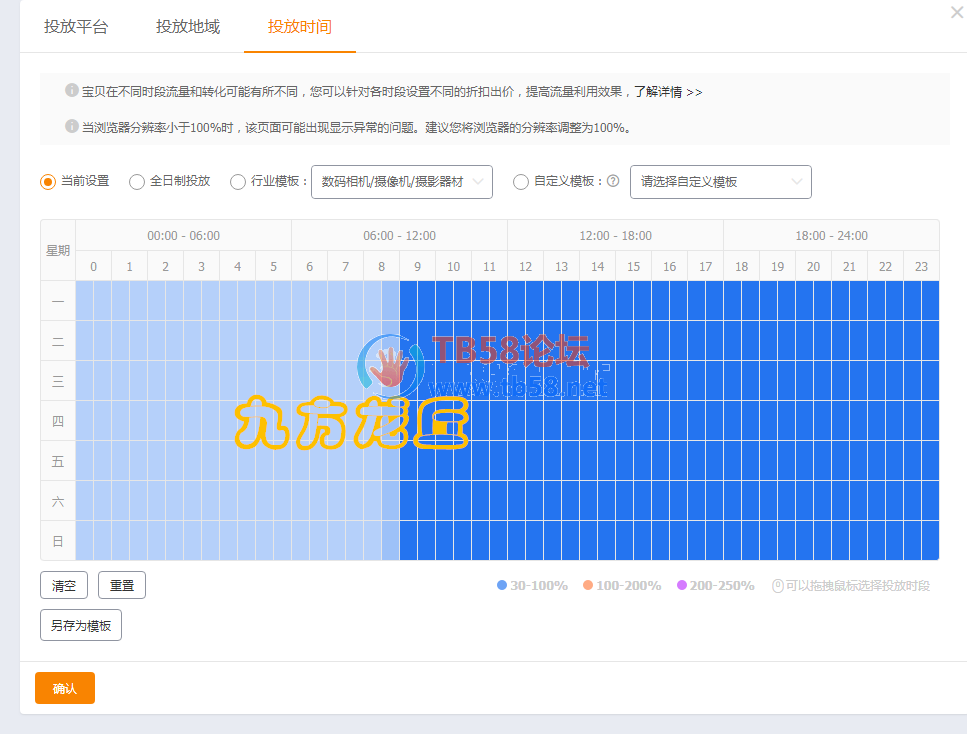This screenshot has width=967, height=734.
Task: Confirm settings with the orange 确认 button
Action: (x=65, y=688)
